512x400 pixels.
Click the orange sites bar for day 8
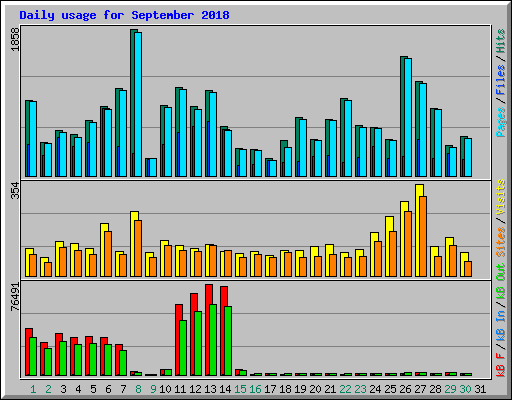tap(138, 248)
